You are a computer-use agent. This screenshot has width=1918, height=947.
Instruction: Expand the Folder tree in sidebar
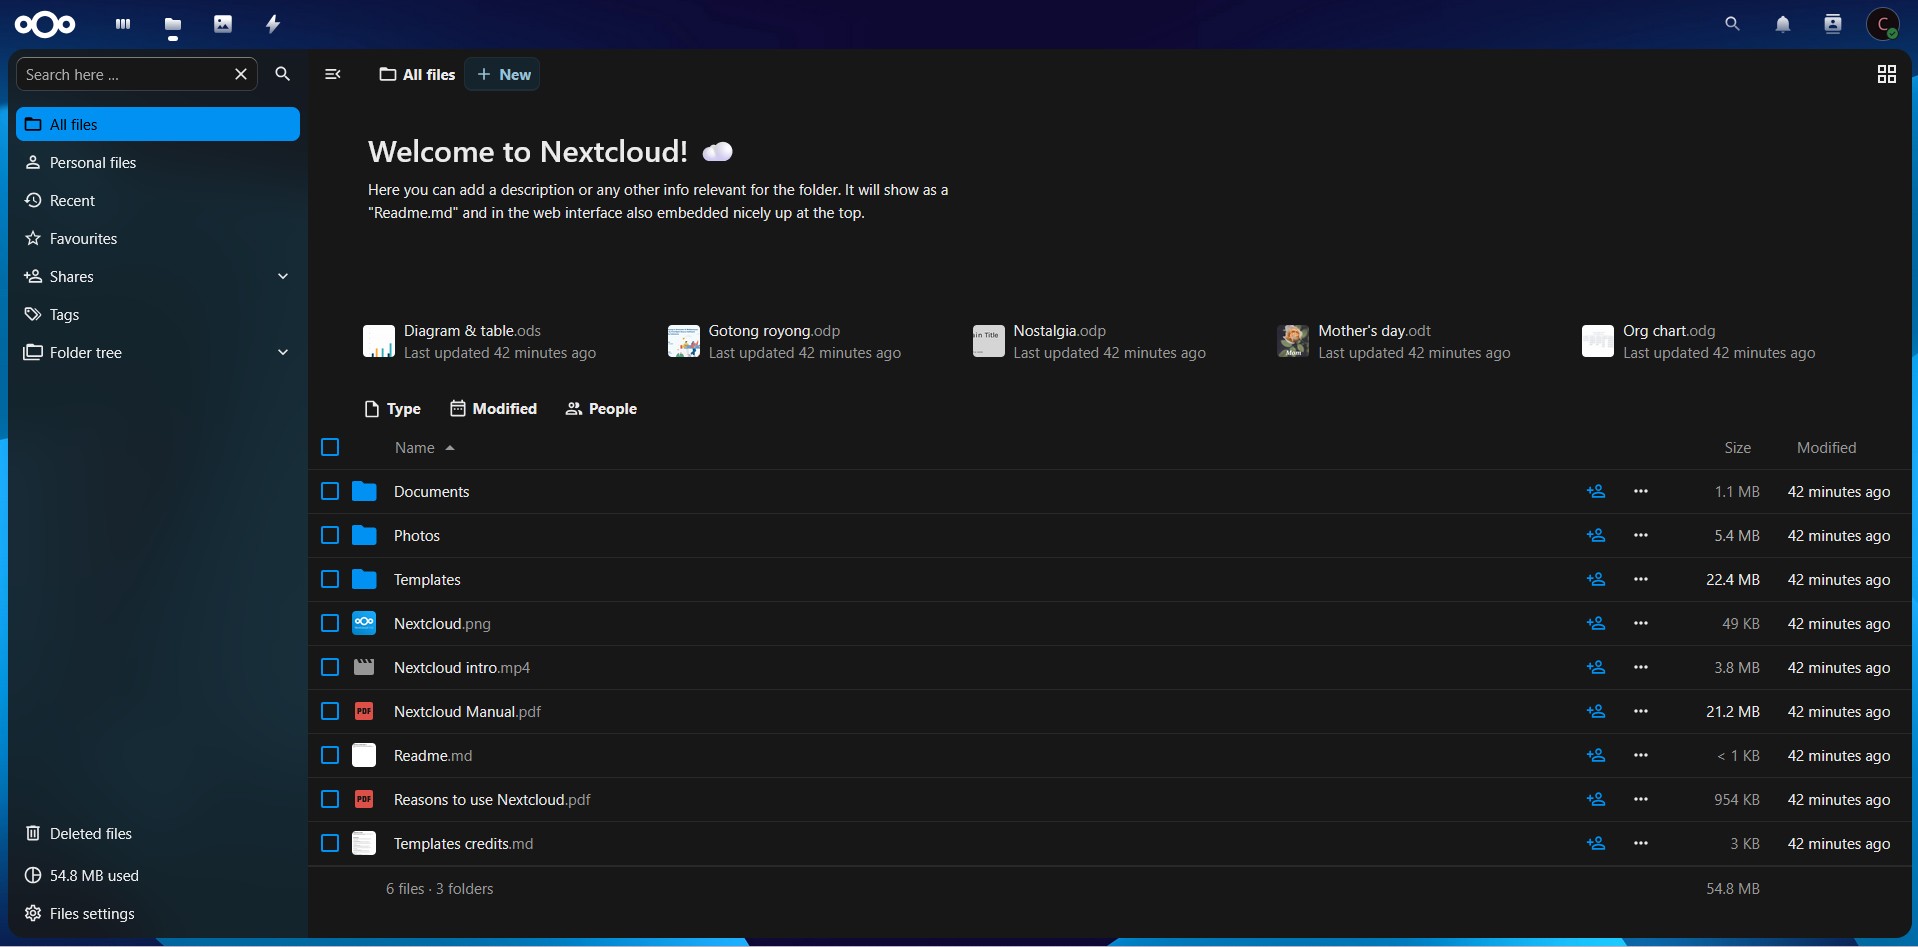point(283,352)
